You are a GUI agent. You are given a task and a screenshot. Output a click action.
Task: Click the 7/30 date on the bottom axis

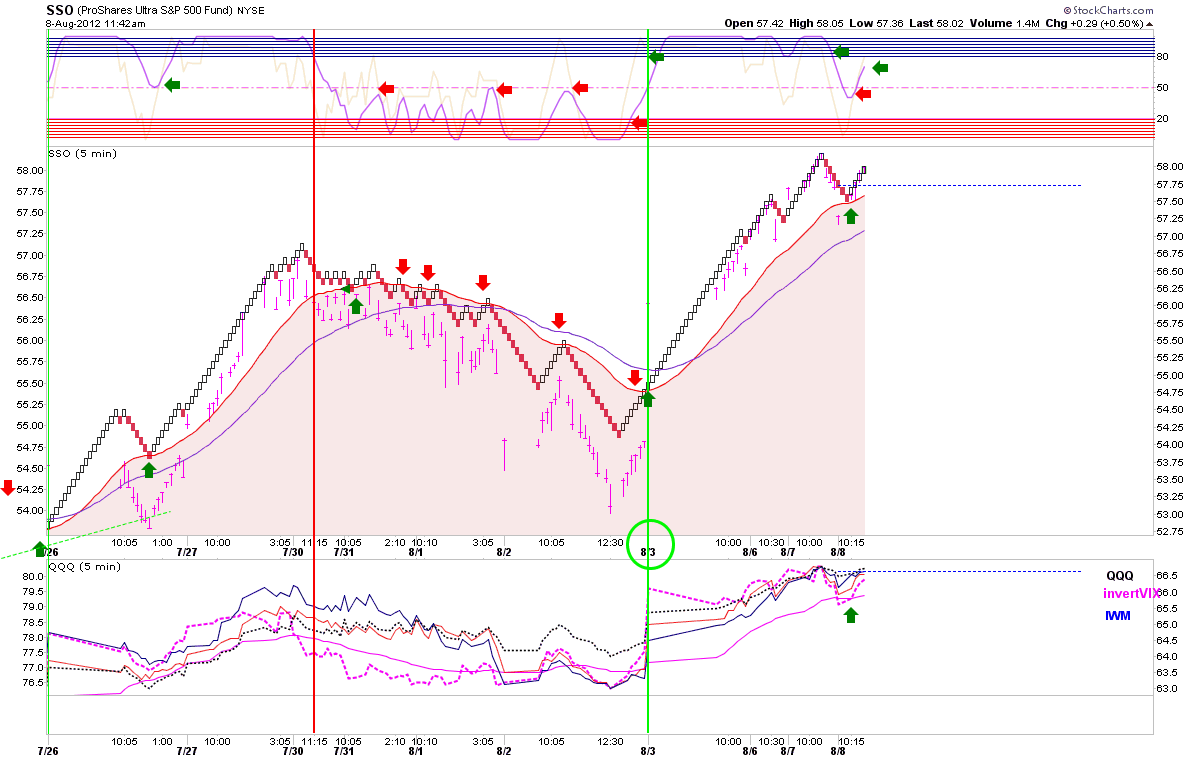pyautogui.click(x=293, y=750)
